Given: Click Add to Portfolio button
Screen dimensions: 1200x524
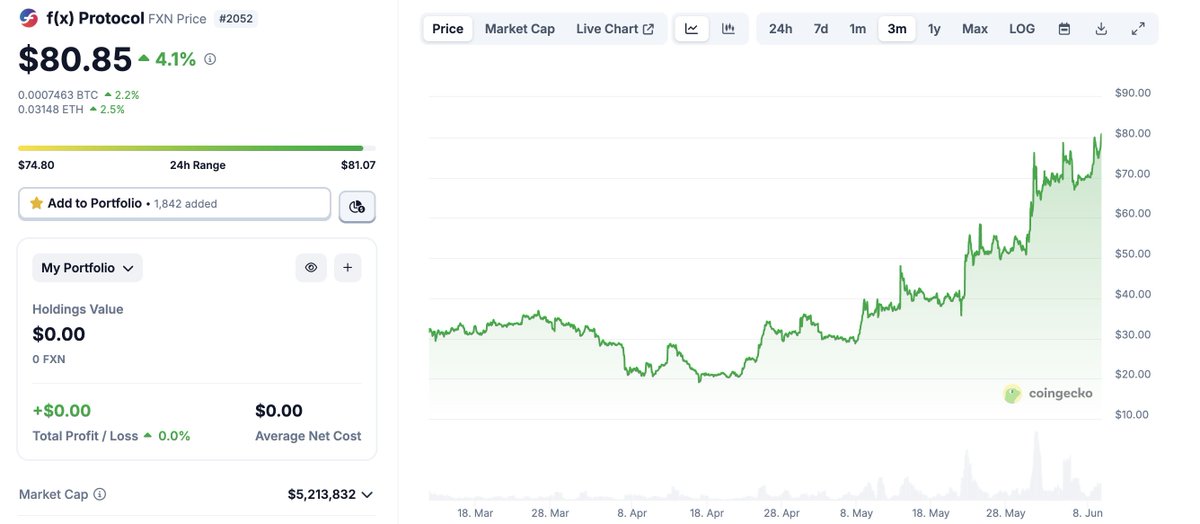Looking at the screenshot, I should click(x=174, y=203).
